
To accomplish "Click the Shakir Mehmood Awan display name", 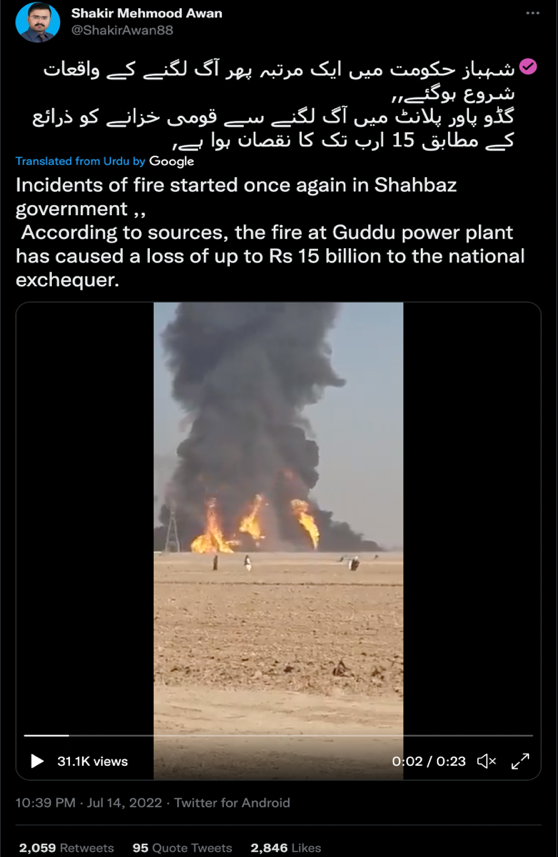I will pyautogui.click(x=146, y=13).
